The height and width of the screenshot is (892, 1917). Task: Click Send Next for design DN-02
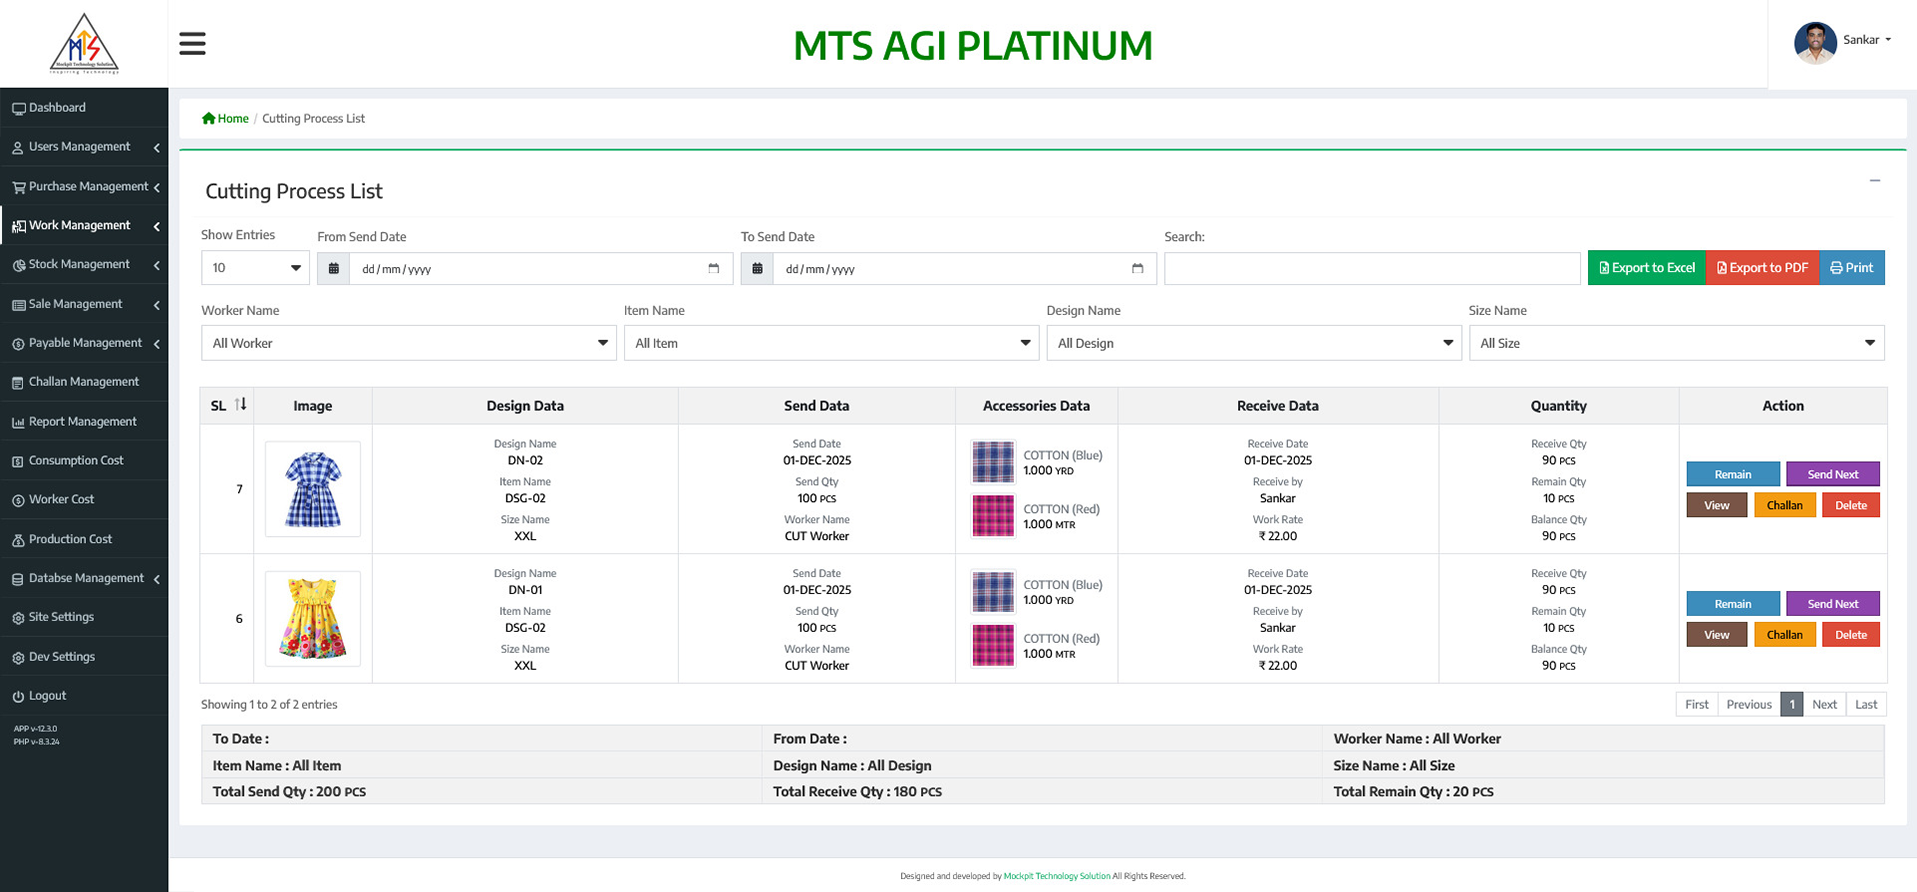1832,474
